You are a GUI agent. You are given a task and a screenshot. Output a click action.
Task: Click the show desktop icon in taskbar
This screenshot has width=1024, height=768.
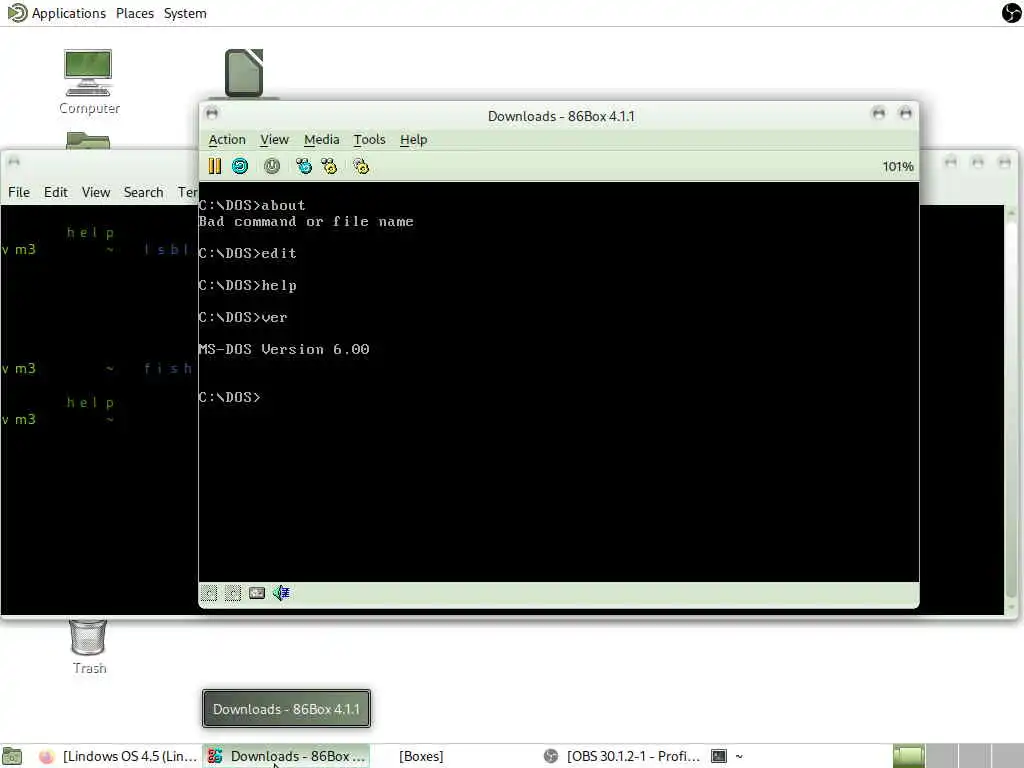(12, 756)
